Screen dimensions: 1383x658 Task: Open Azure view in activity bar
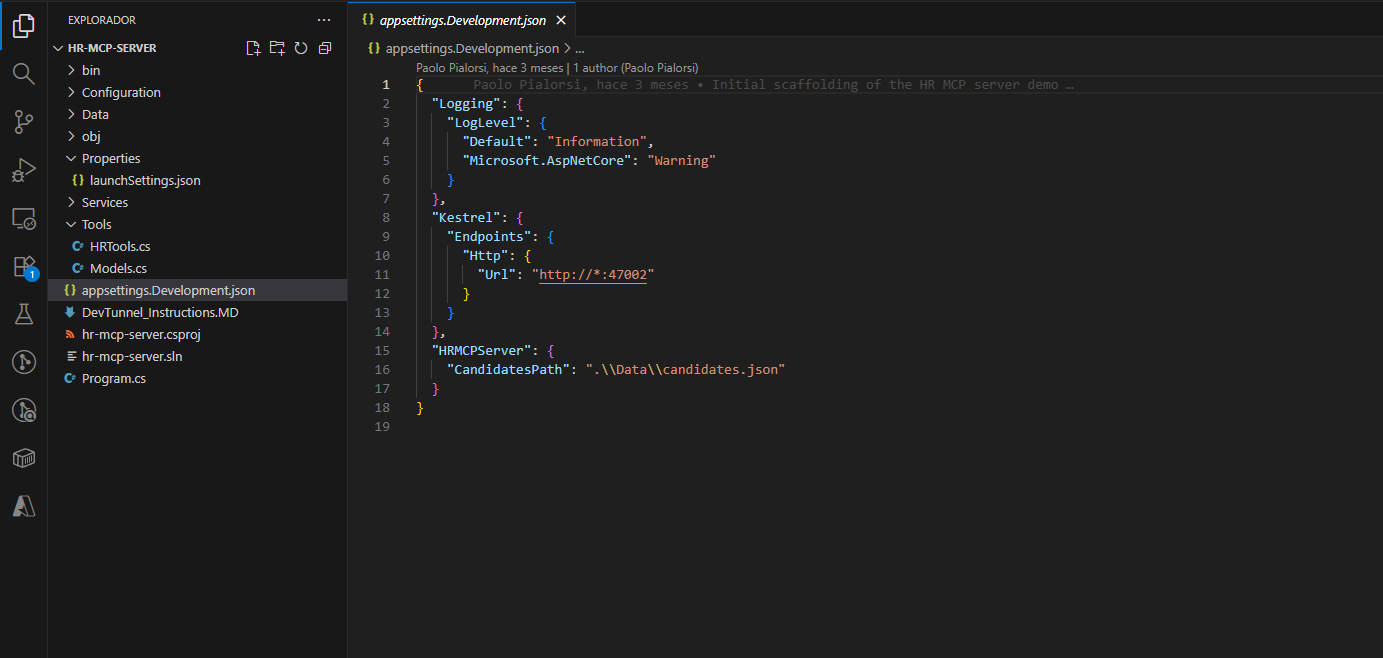24,506
